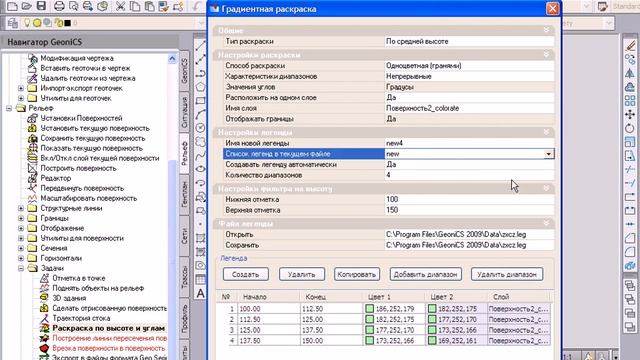Select 'Отметка в точке' tree item

pyautogui.click(x=79, y=278)
